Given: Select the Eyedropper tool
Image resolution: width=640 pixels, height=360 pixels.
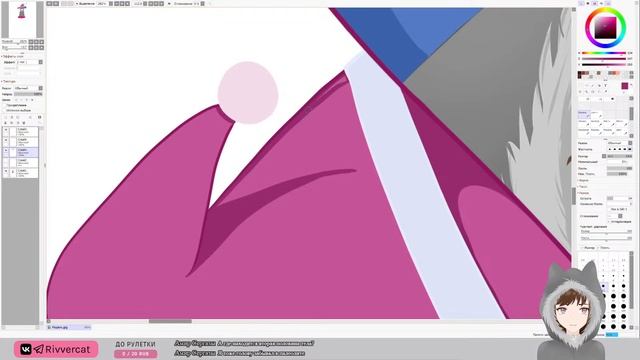Looking at the screenshot, I should [x=606, y=92].
